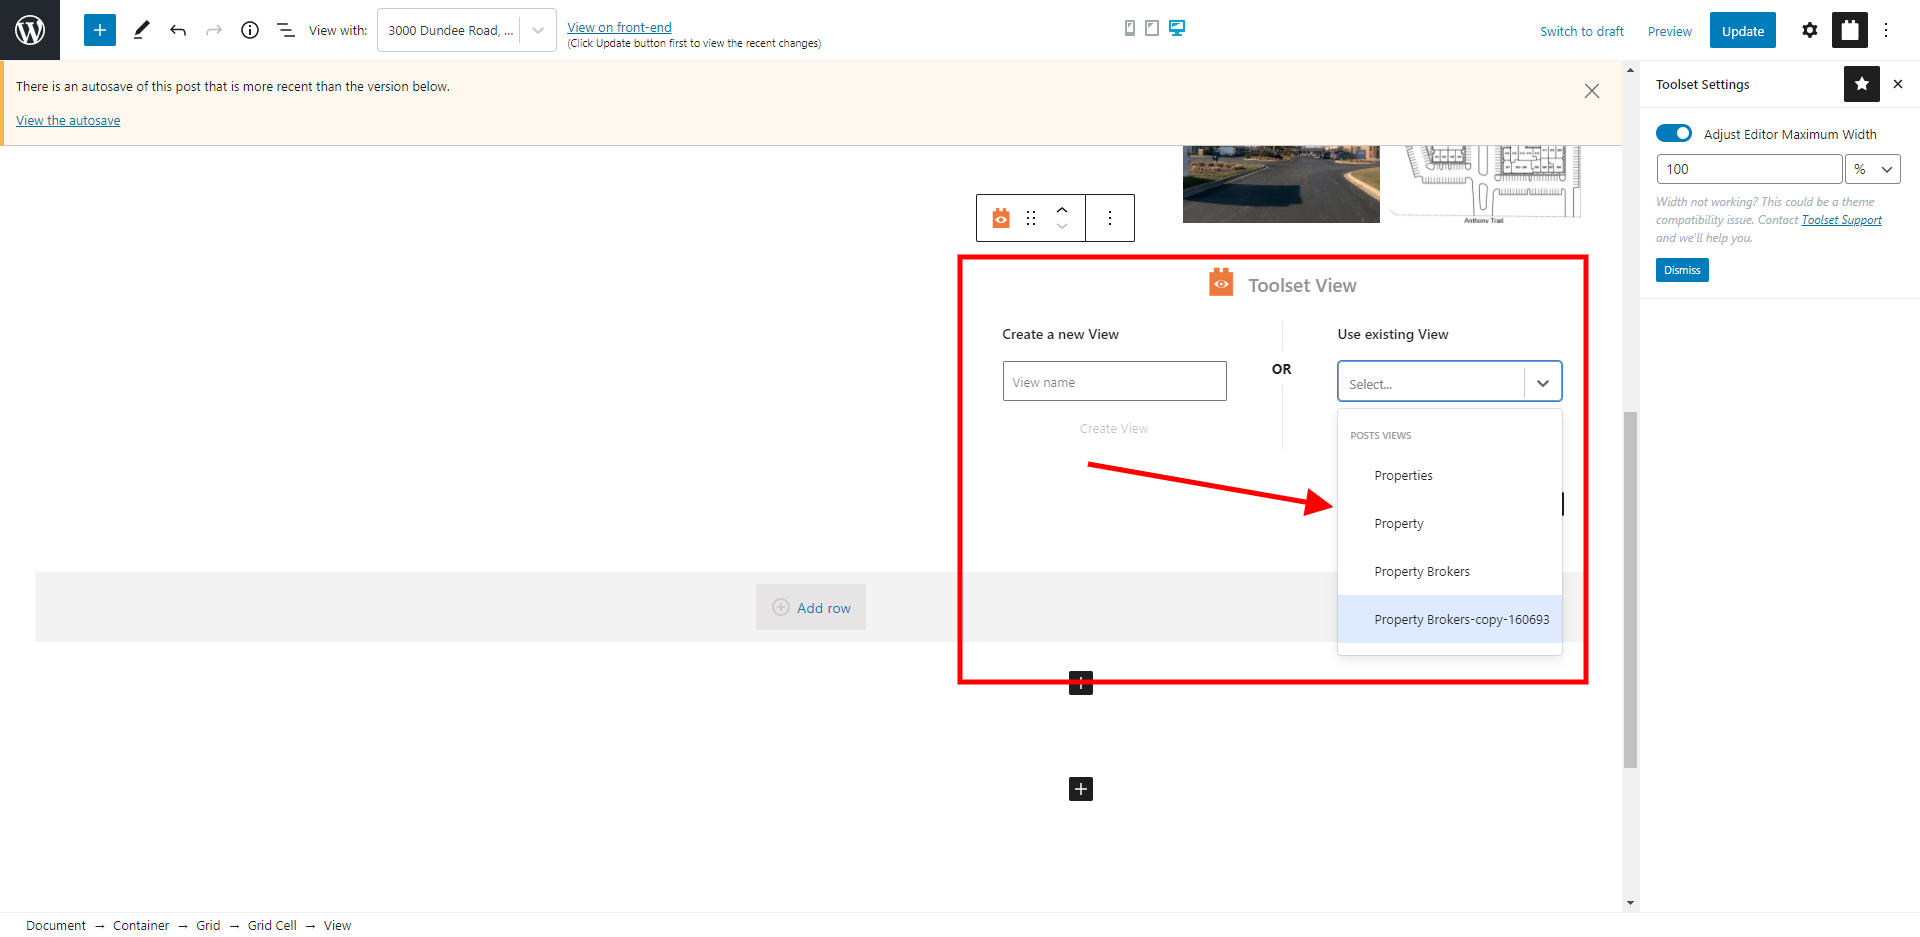Focus the View name input field
Image resolution: width=1920 pixels, height=937 pixels.
click(1115, 381)
